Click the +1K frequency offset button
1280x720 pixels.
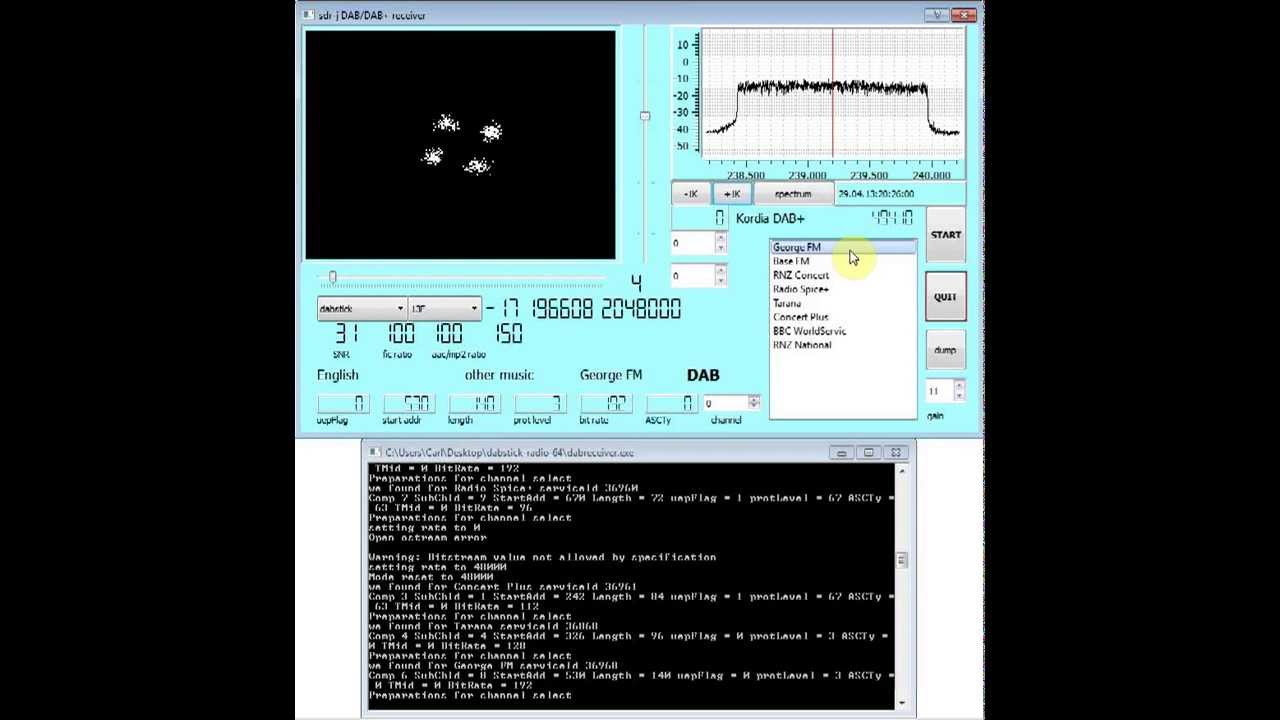click(x=732, y=194)
